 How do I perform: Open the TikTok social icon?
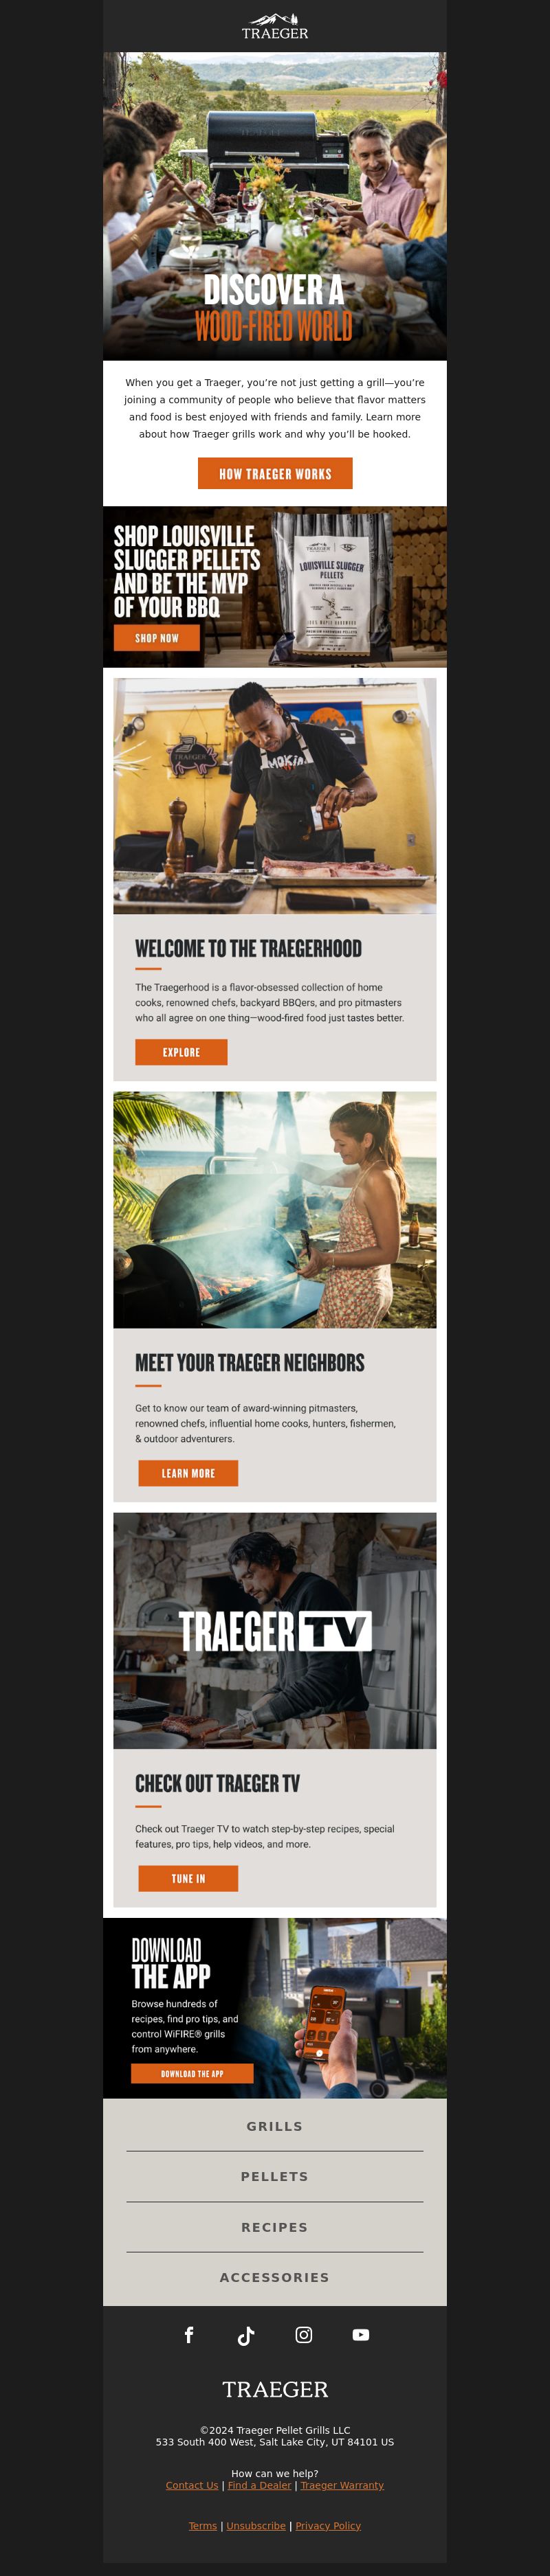246,2336
